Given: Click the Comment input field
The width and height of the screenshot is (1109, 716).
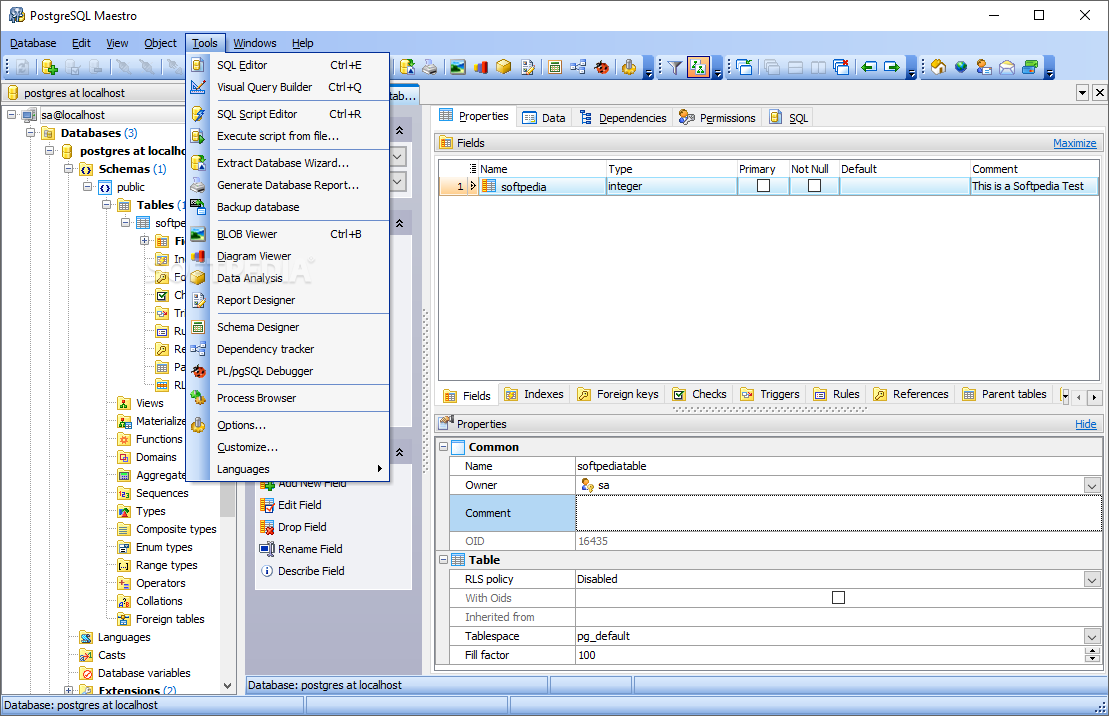Looking at the screenshot, I should [x=839, y=513].
